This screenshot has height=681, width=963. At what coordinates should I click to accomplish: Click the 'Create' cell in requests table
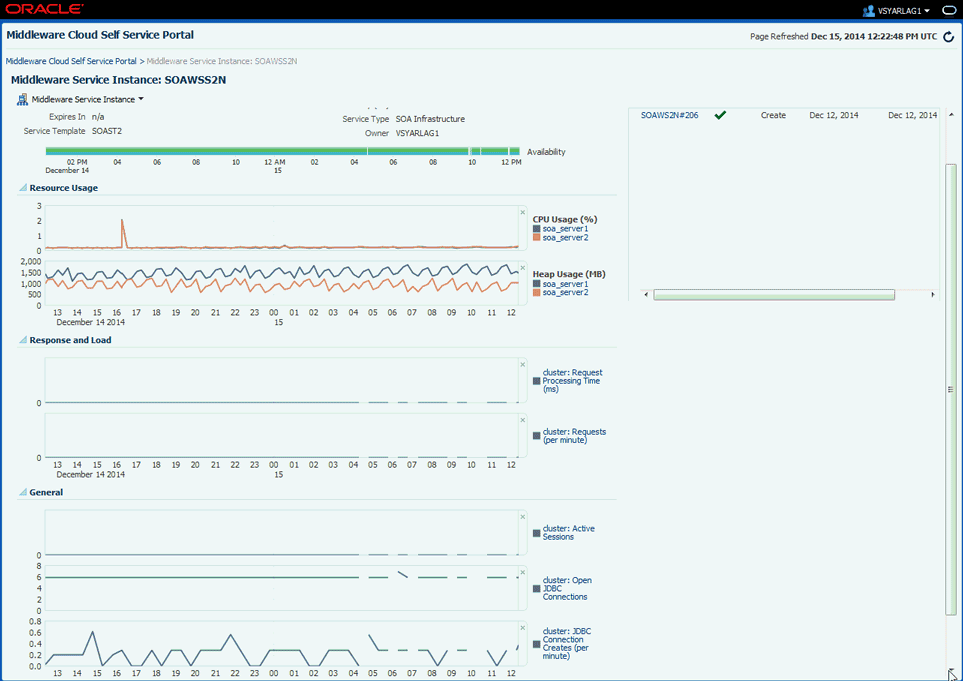773,115
